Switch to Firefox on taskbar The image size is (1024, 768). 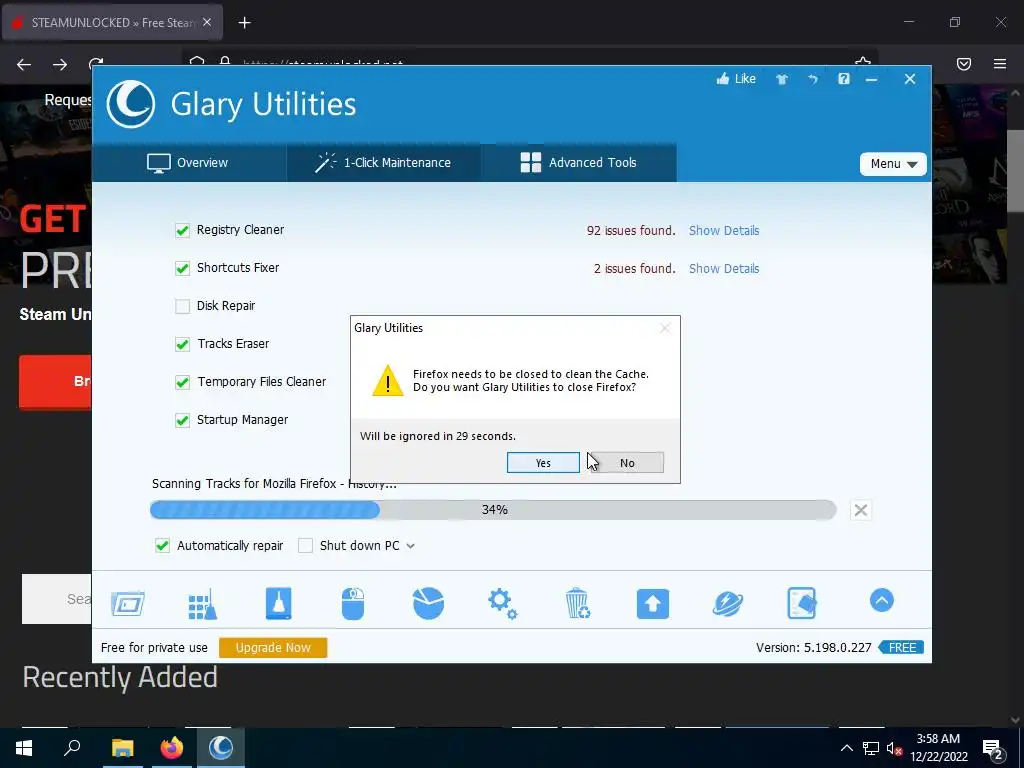click(172, 748)
